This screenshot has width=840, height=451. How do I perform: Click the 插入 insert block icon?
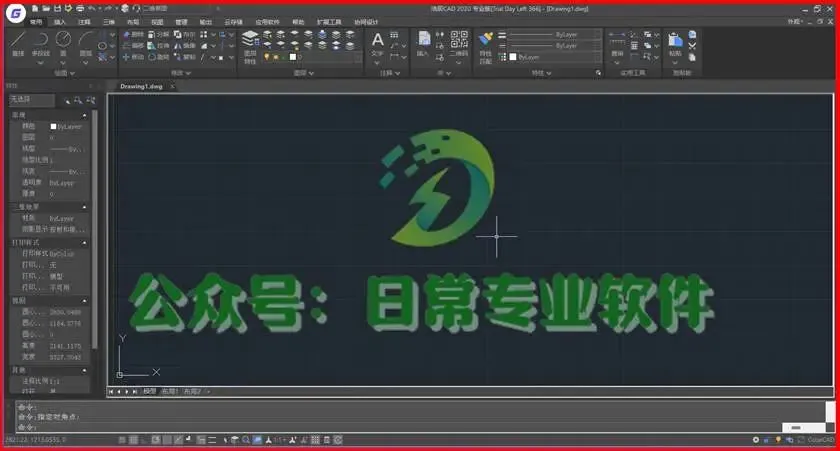(x=424, y=44)
